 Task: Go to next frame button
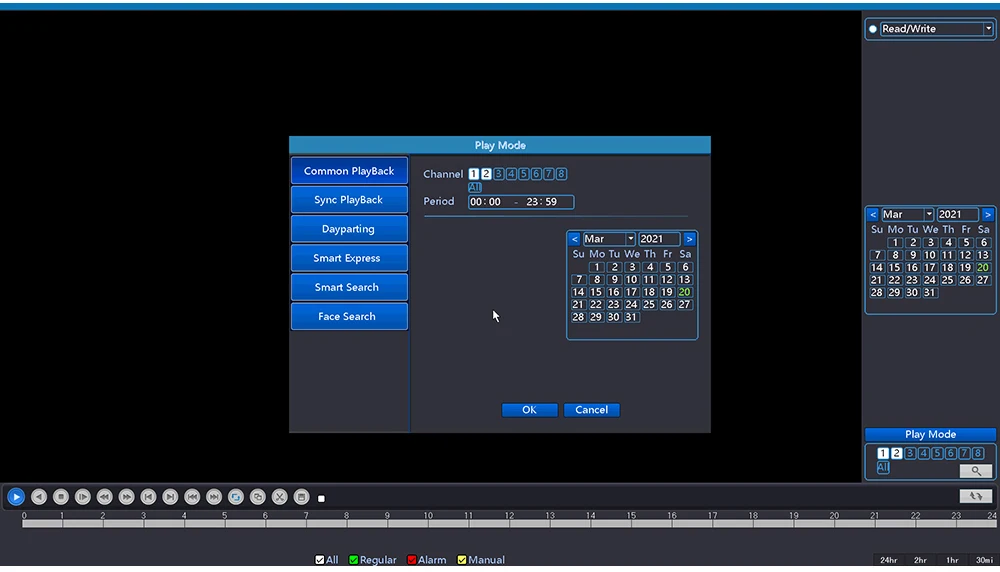coord(170,497)
